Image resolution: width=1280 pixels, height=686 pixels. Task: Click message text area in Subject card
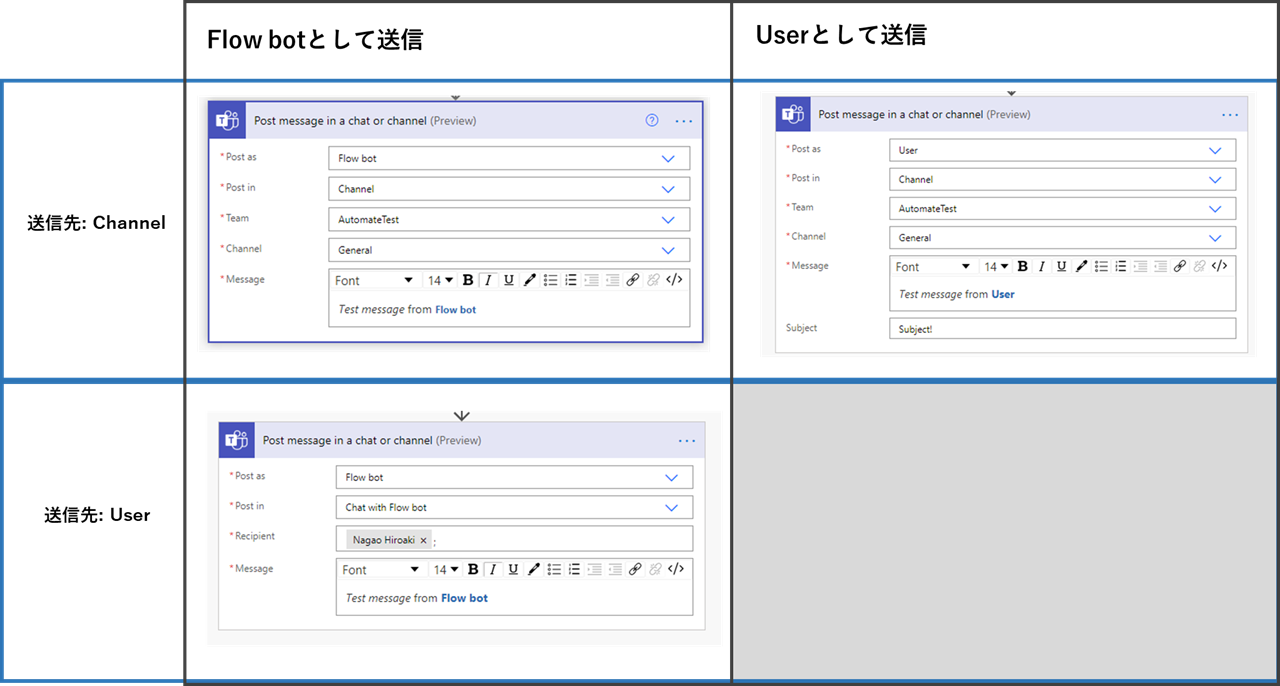[1062, 294]
